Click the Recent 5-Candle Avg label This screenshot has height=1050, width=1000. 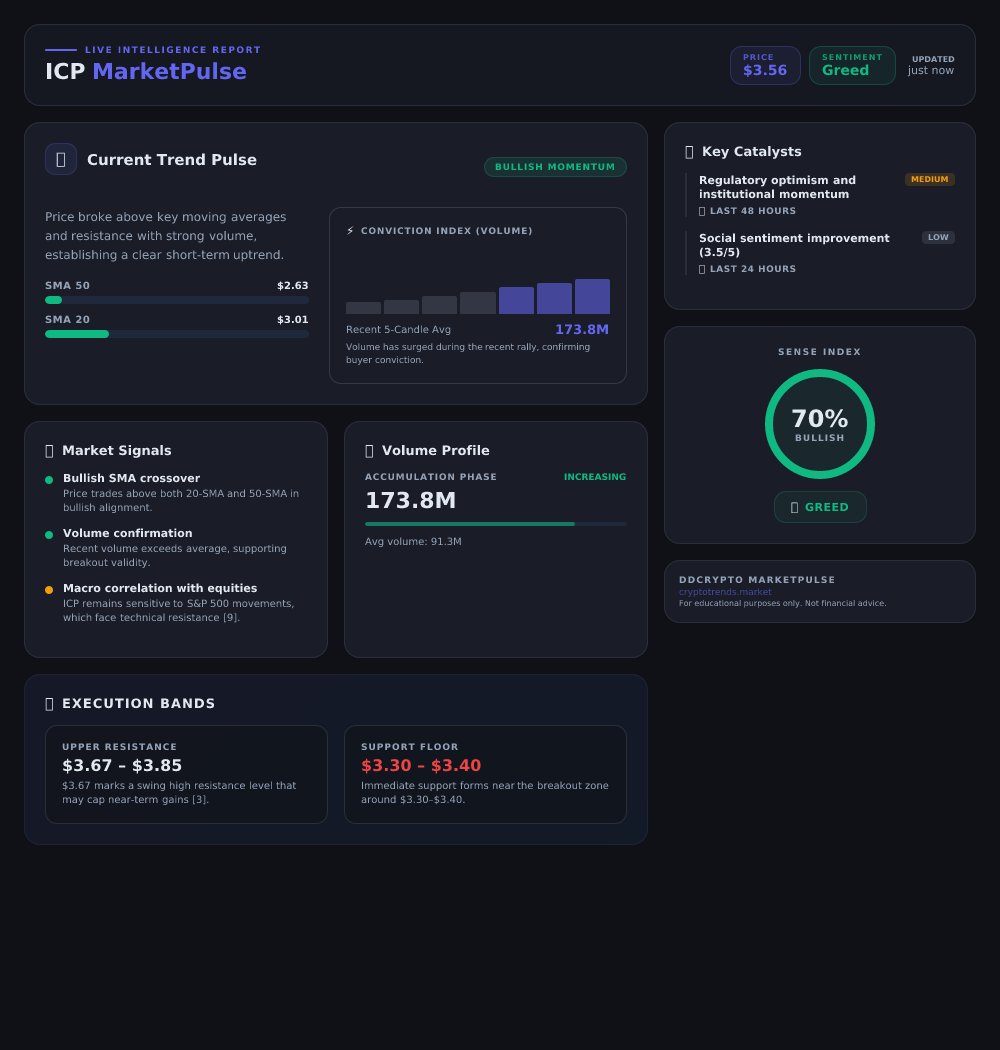point(399,329)
